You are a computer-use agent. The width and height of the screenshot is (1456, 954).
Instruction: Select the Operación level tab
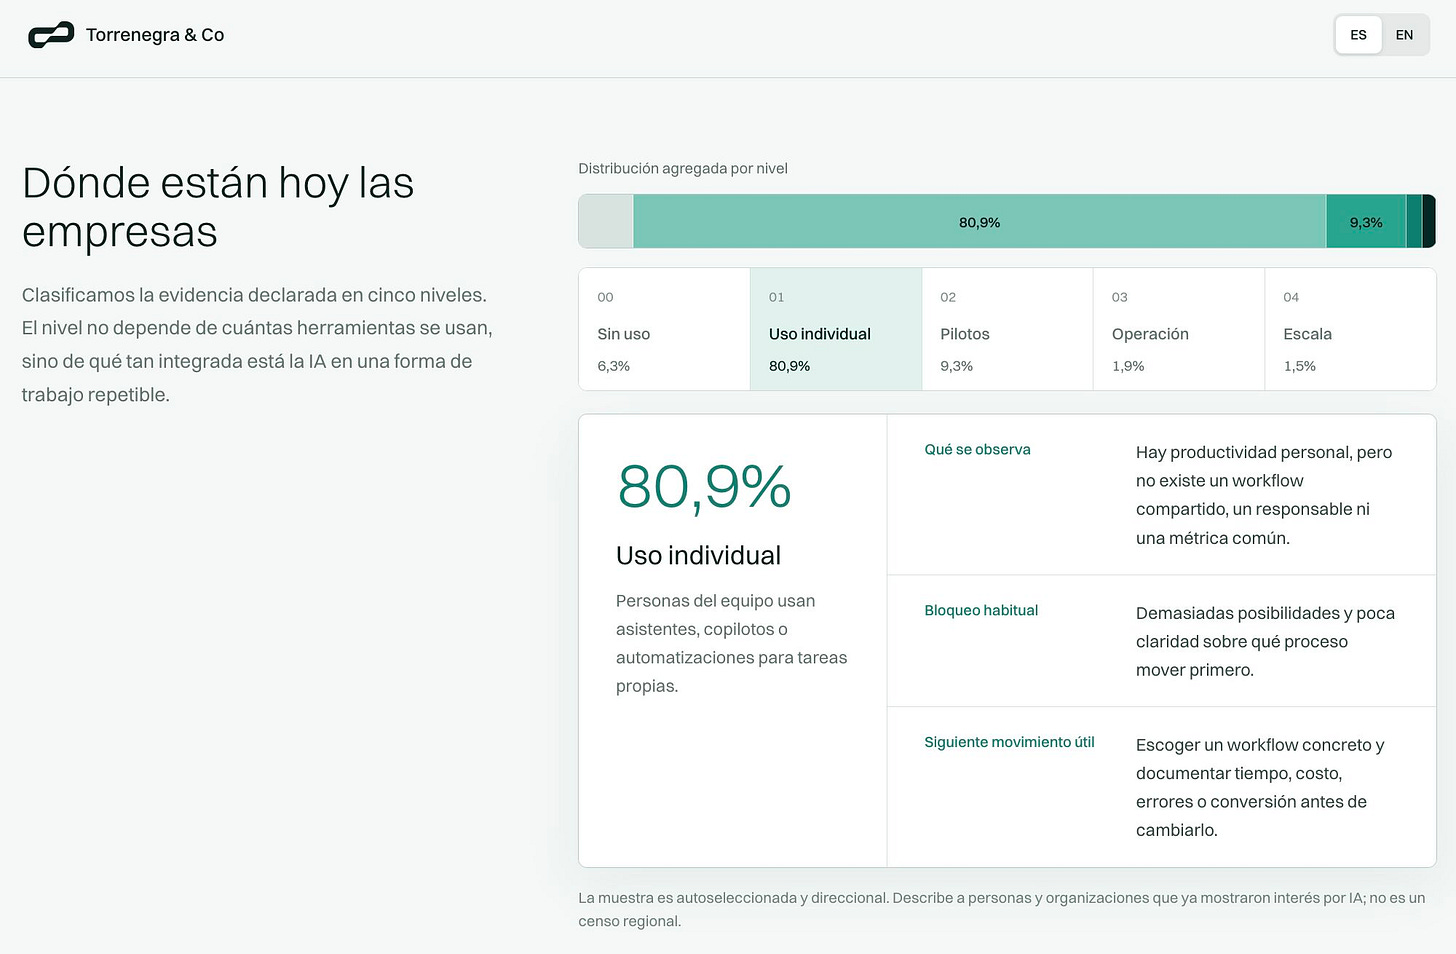coord(1179,329)
